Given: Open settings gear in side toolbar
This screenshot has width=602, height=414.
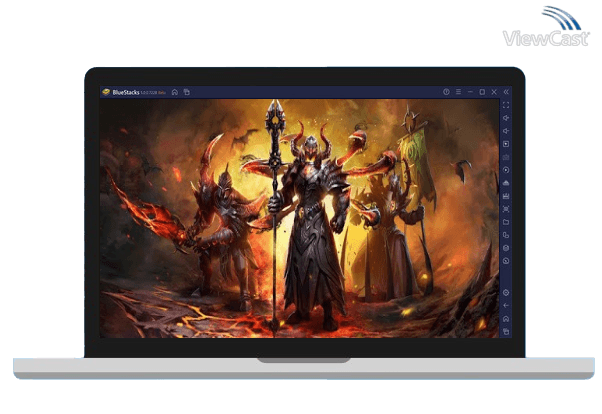Looking at the screenshot, I should click(x=506, y=293).
